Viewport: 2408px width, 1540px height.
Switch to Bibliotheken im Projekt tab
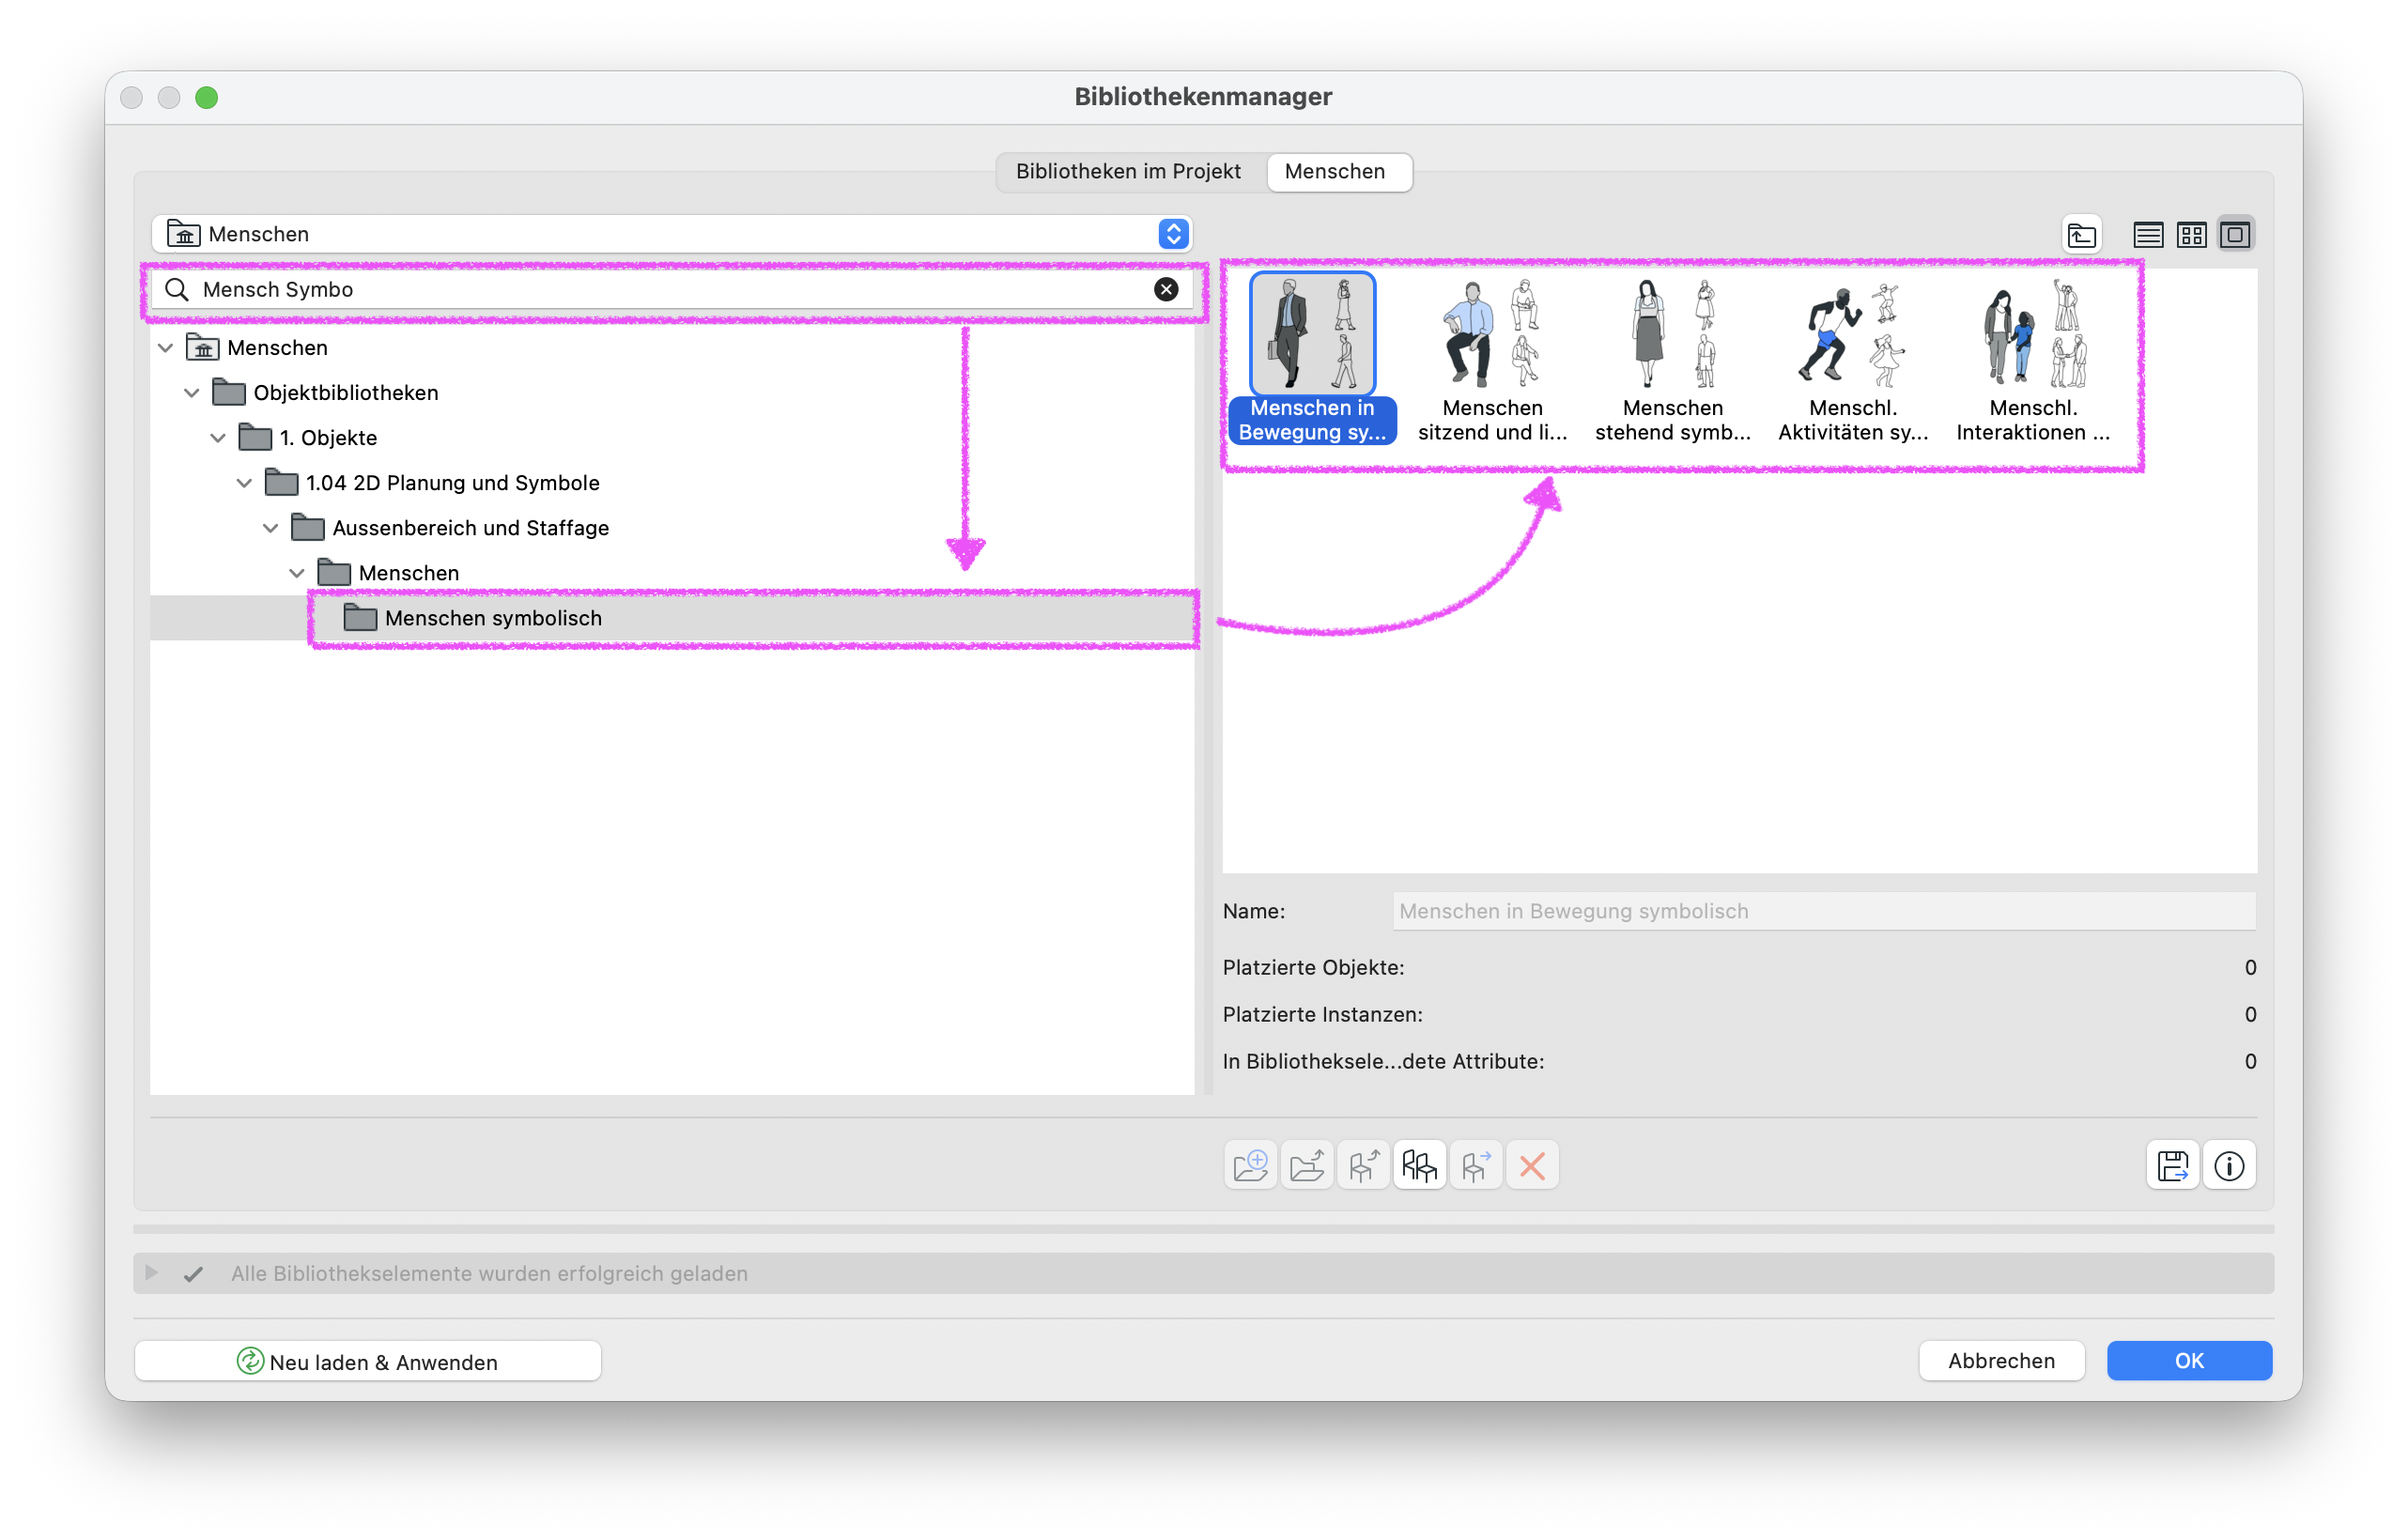pos(1128,171)
